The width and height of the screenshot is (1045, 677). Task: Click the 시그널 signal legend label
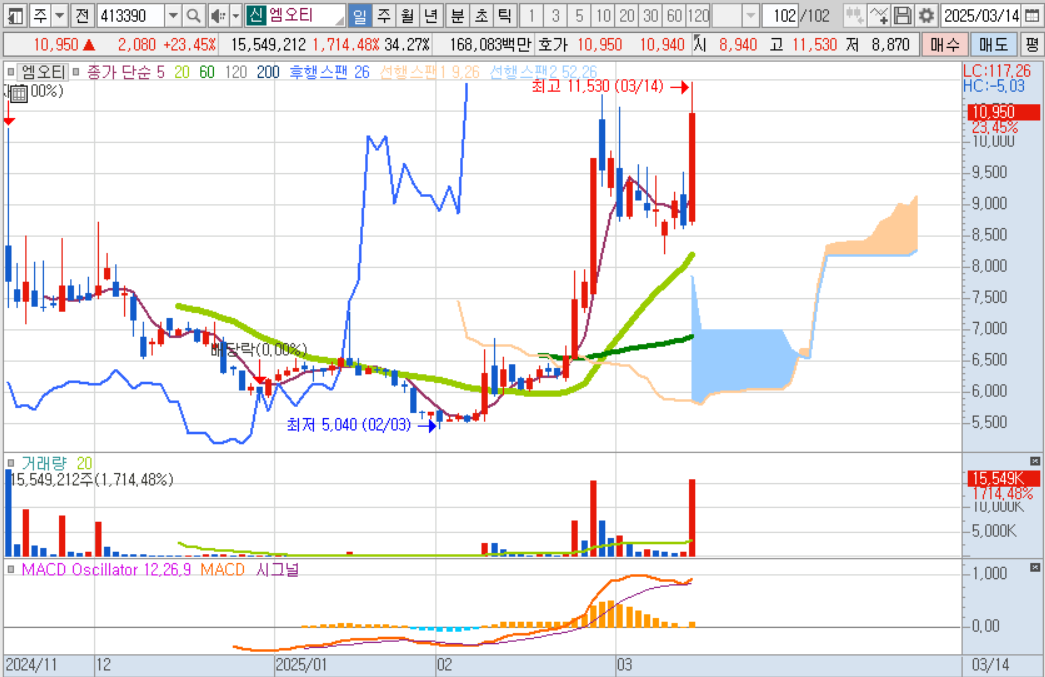[277, 569]
